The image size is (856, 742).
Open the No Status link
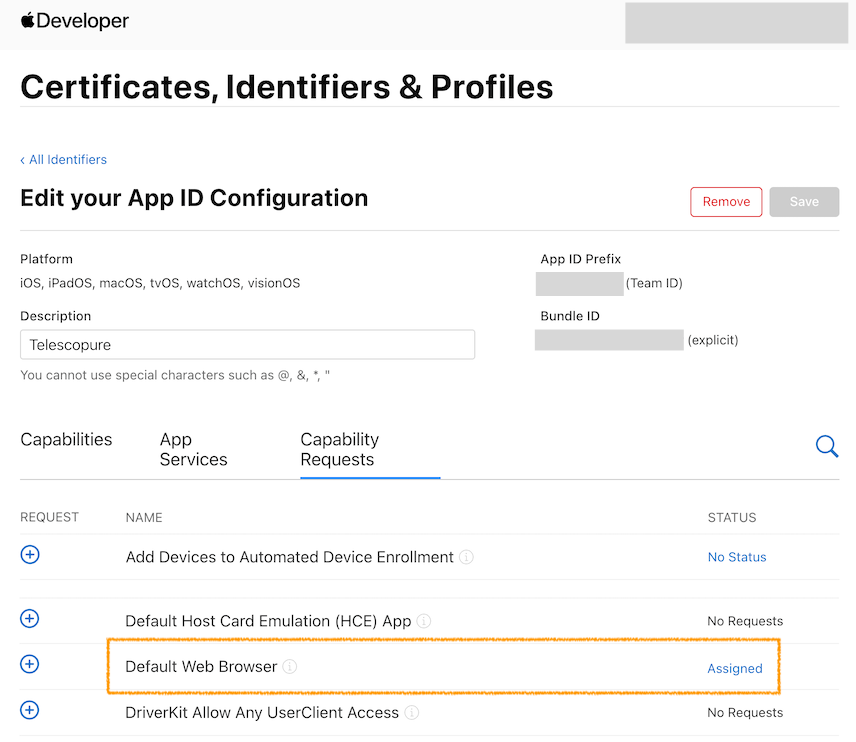(x=737, y=557)
